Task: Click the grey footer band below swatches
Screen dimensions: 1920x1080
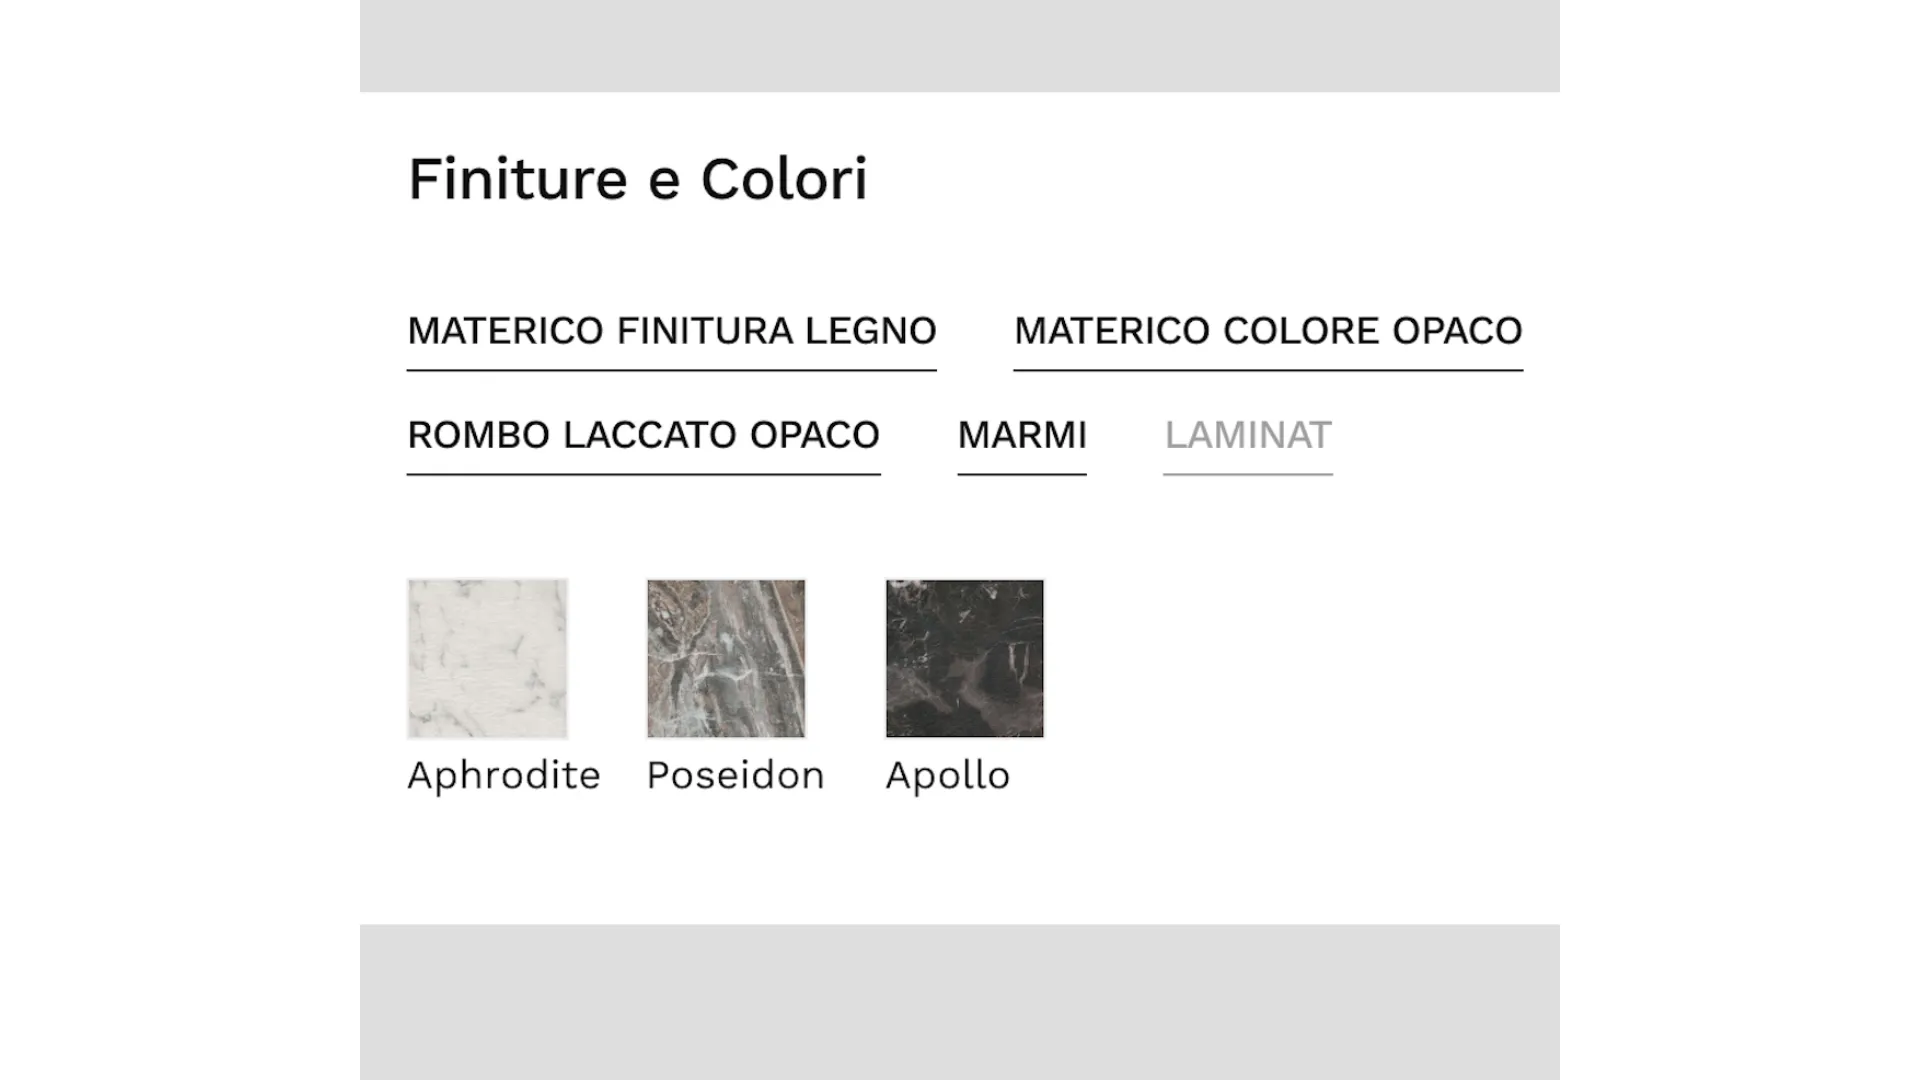Action: (960, 1002)
